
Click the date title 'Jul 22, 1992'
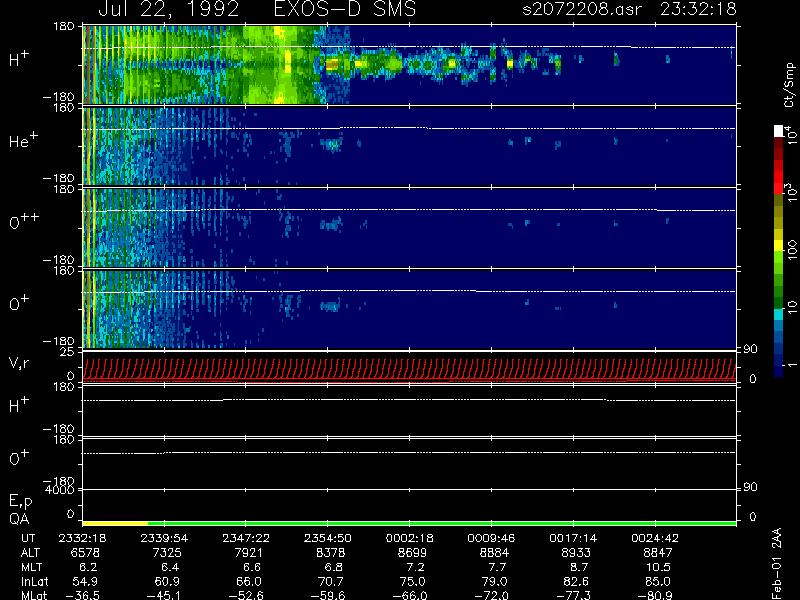[x=168, y=9]
